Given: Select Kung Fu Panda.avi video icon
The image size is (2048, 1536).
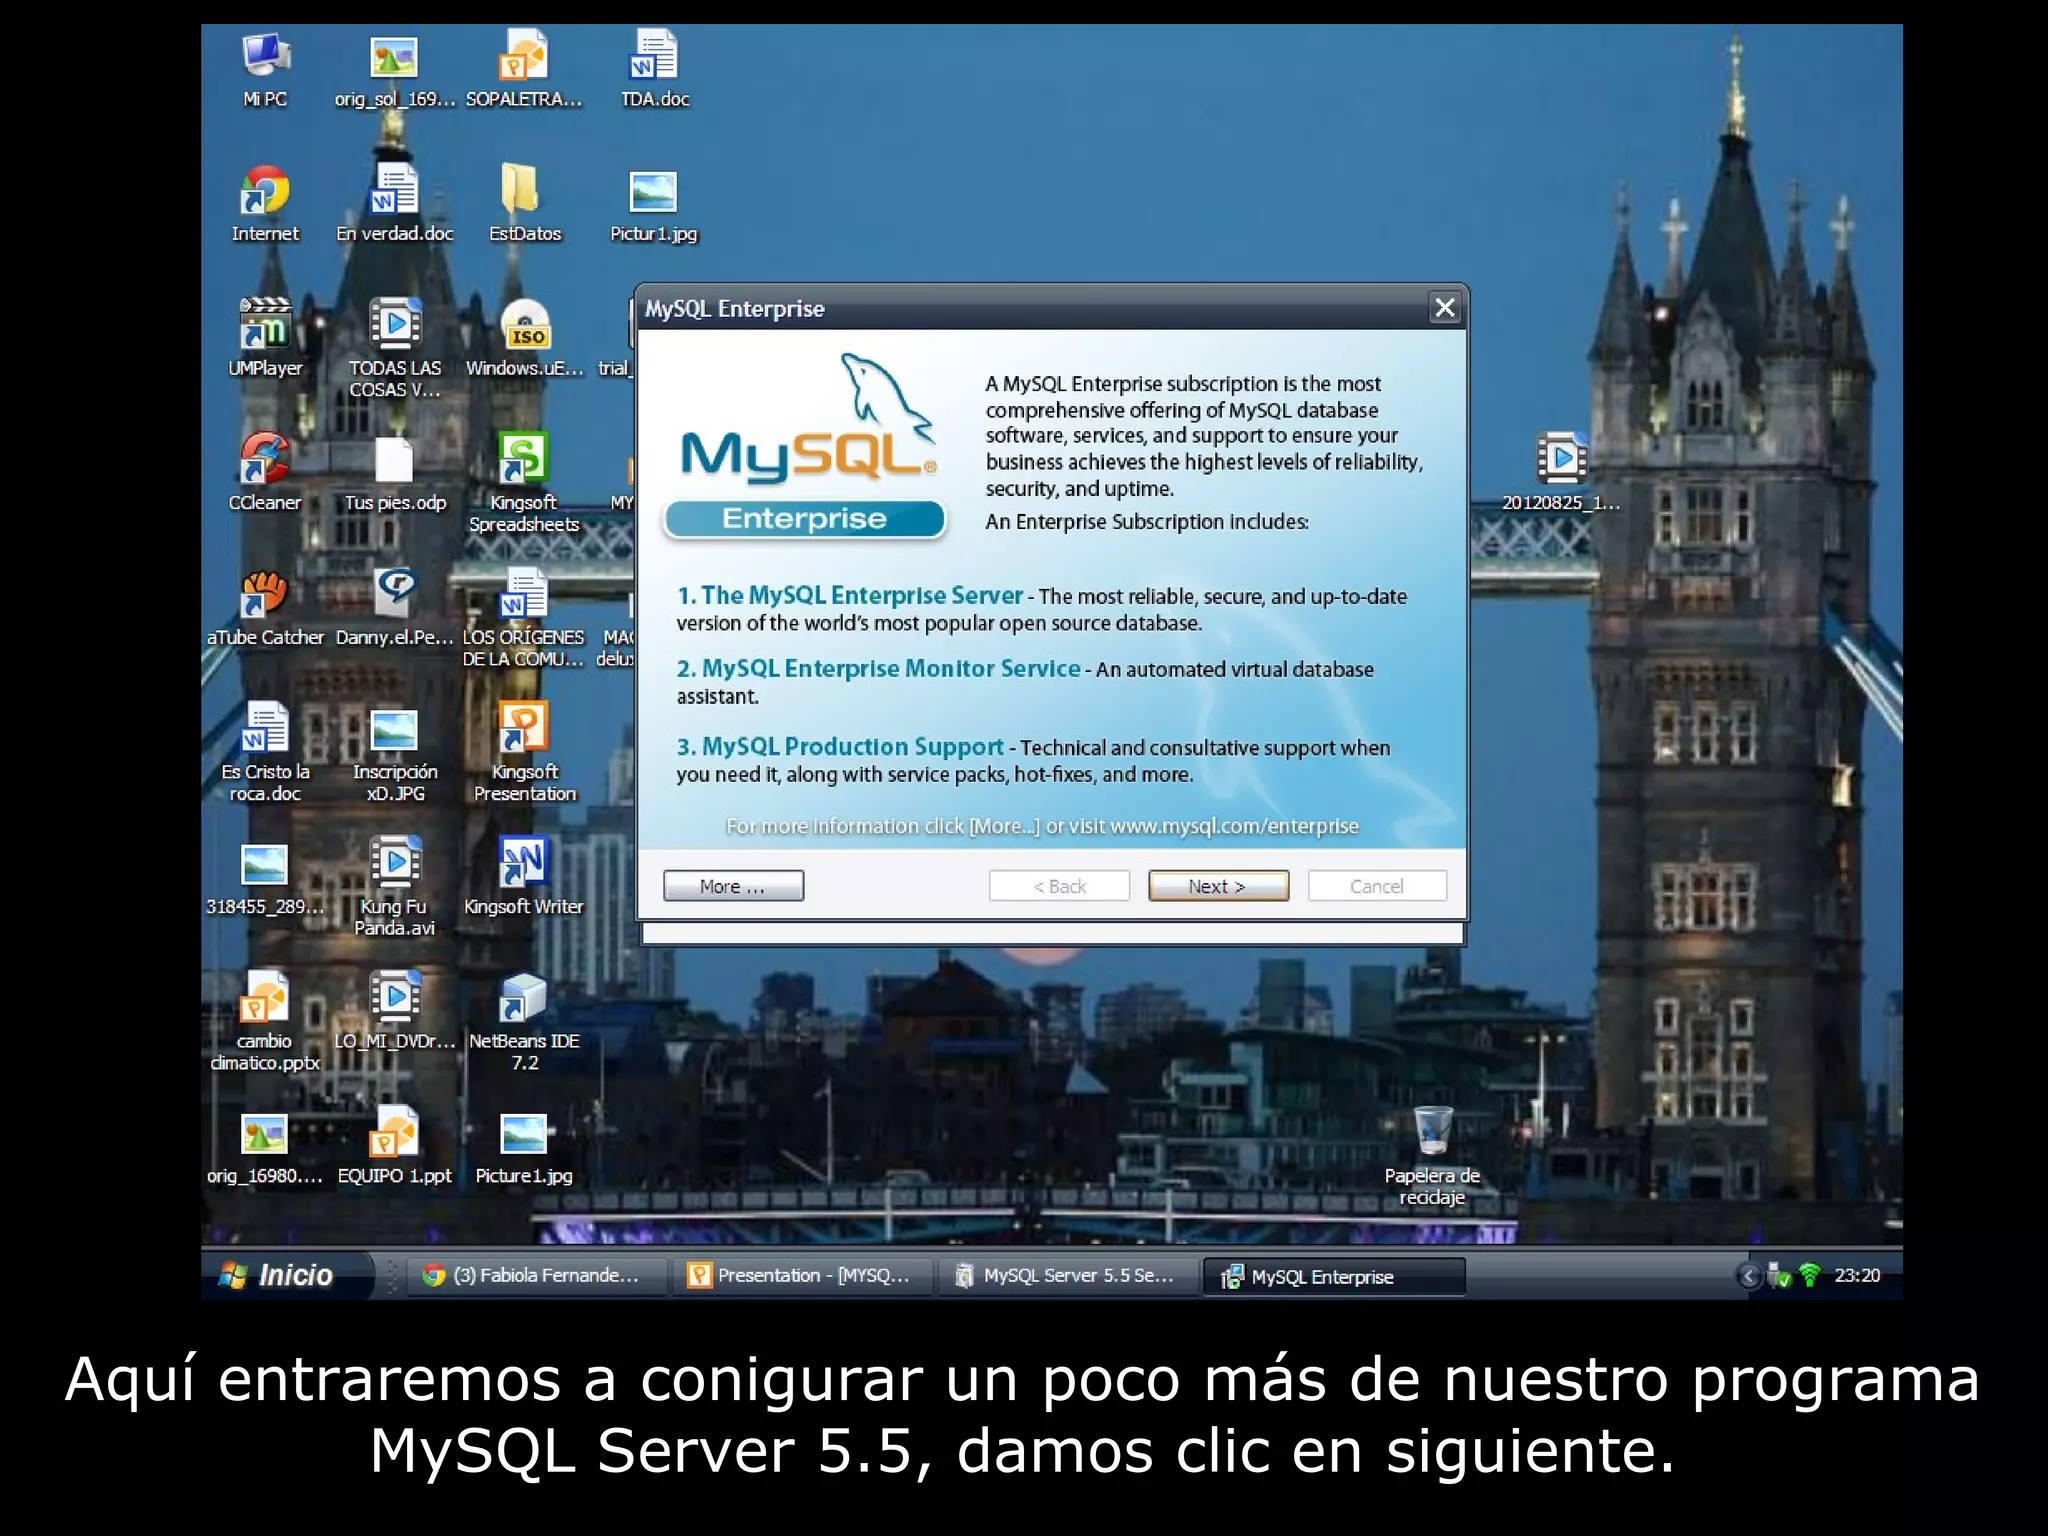Looking at the screenshot, I should pos(394,887).
